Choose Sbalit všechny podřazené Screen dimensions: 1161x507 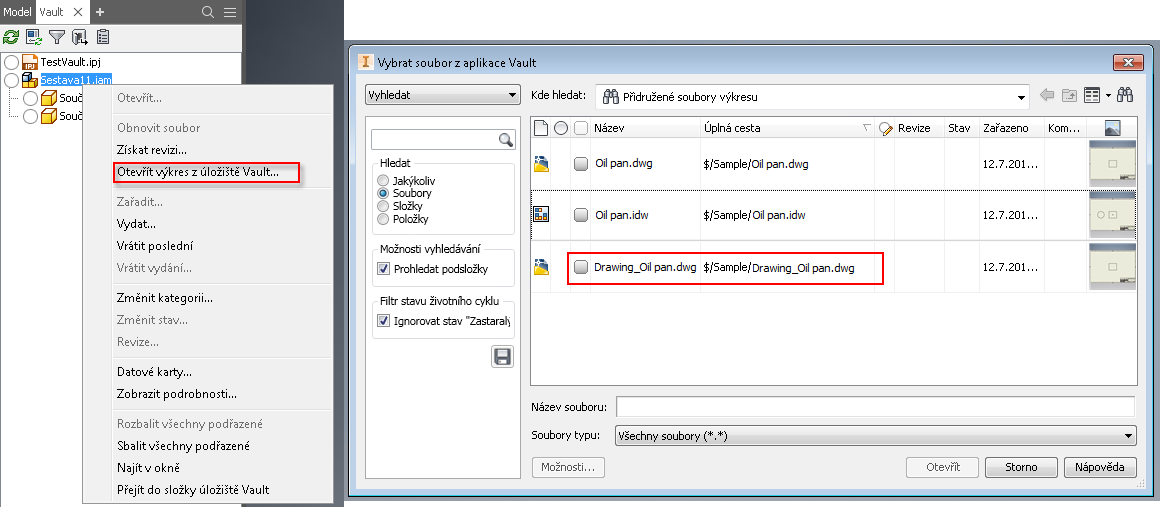(183, 446)
